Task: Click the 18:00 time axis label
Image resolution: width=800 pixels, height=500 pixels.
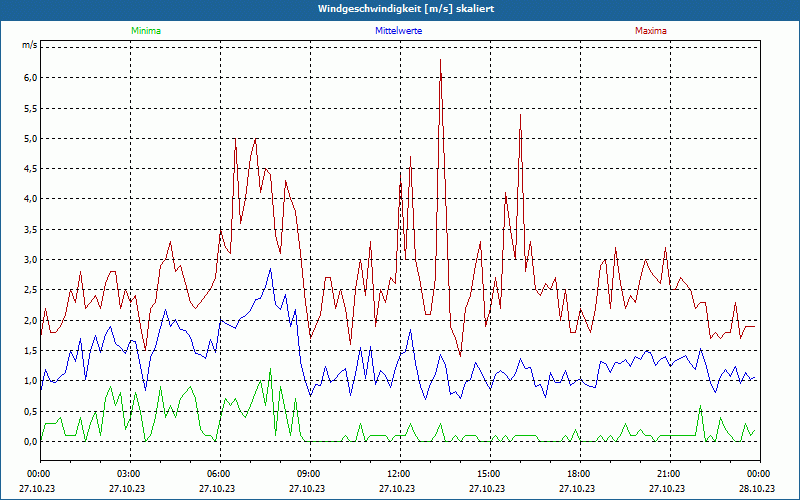Action: tap(578, 473)
